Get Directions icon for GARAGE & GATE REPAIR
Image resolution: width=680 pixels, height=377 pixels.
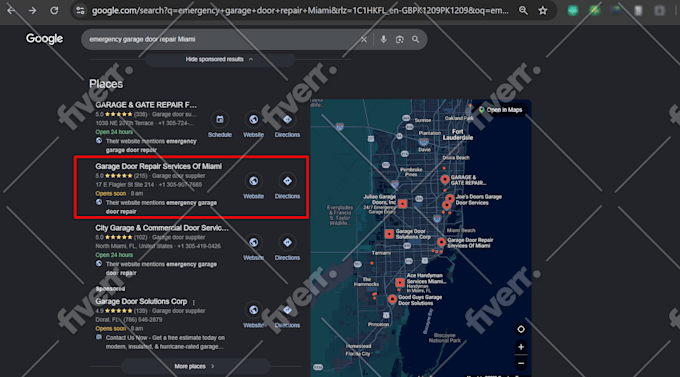coord(287,119)
